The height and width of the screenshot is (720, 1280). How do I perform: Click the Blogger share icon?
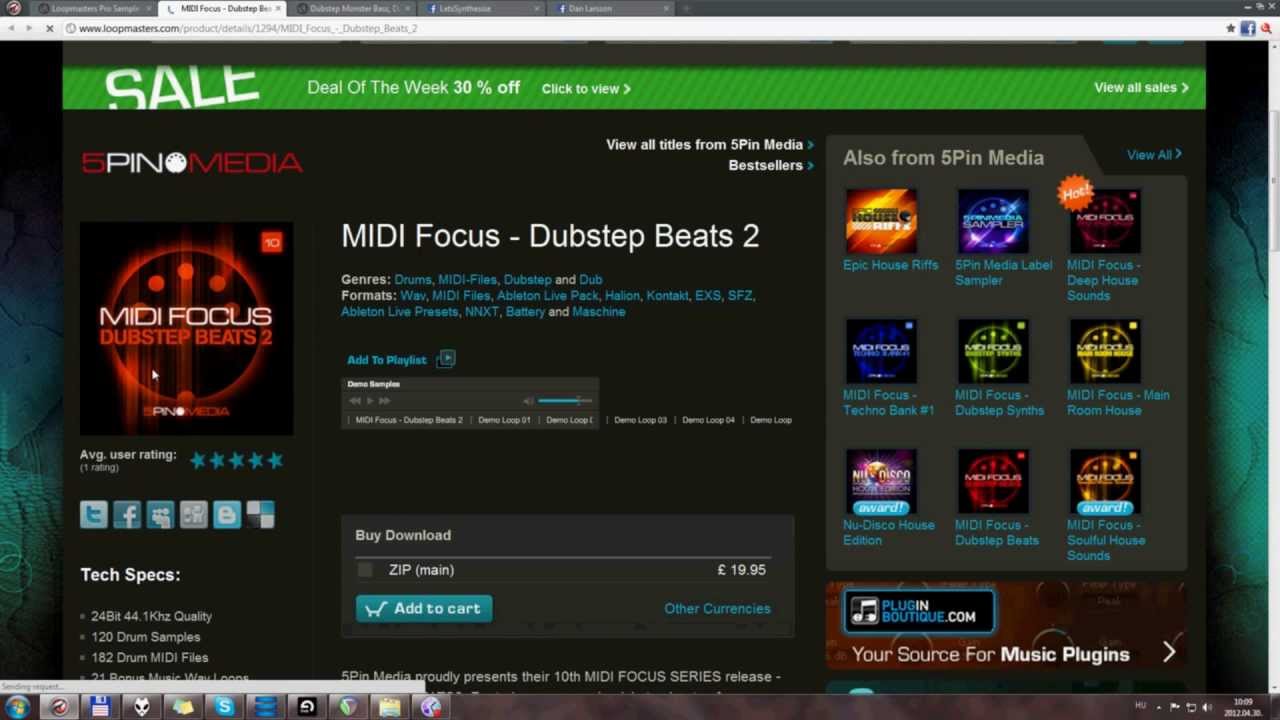click(x=227, y=514)
